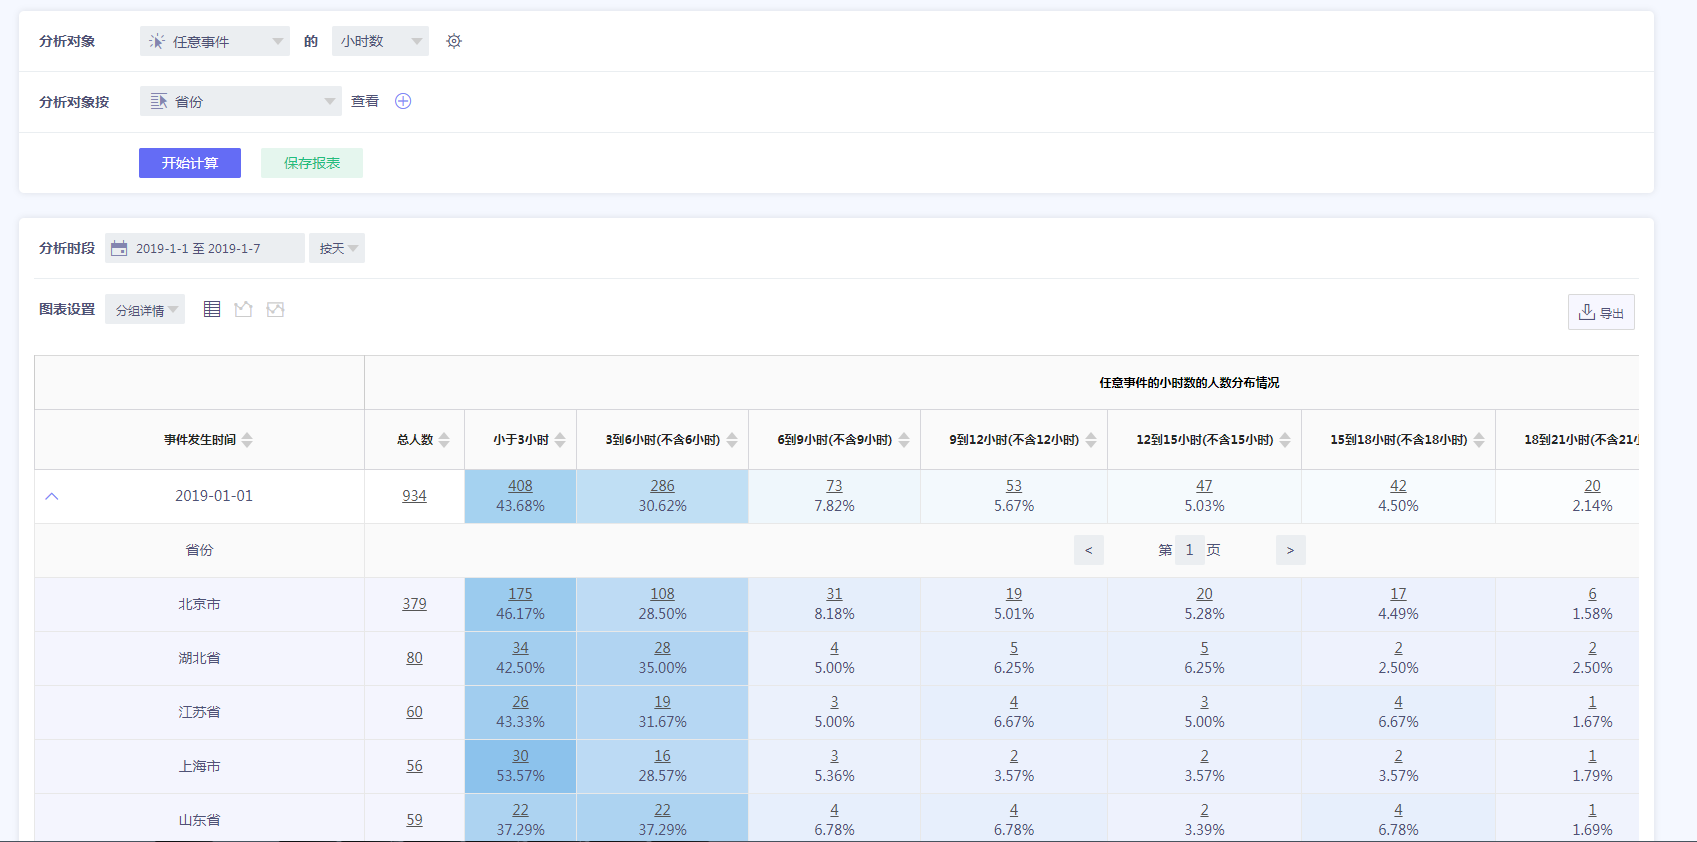Open the gear settings next to 小时数

pyautogui.click(x=454, y=41)
